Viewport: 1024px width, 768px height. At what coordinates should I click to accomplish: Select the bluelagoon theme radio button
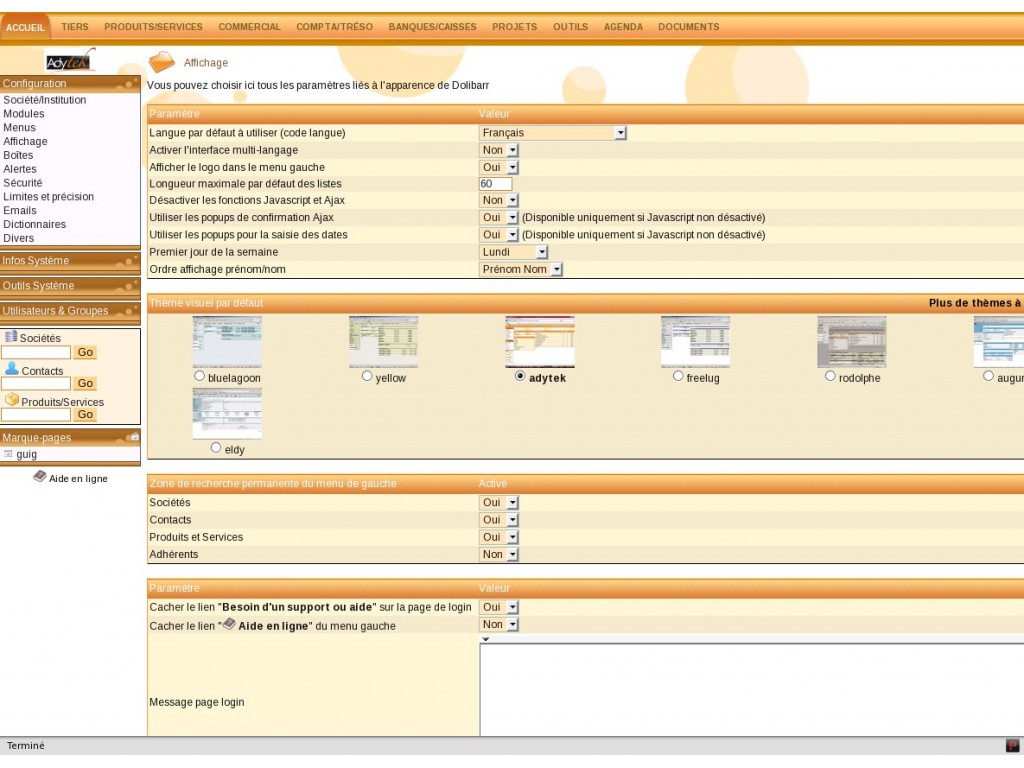200,376
